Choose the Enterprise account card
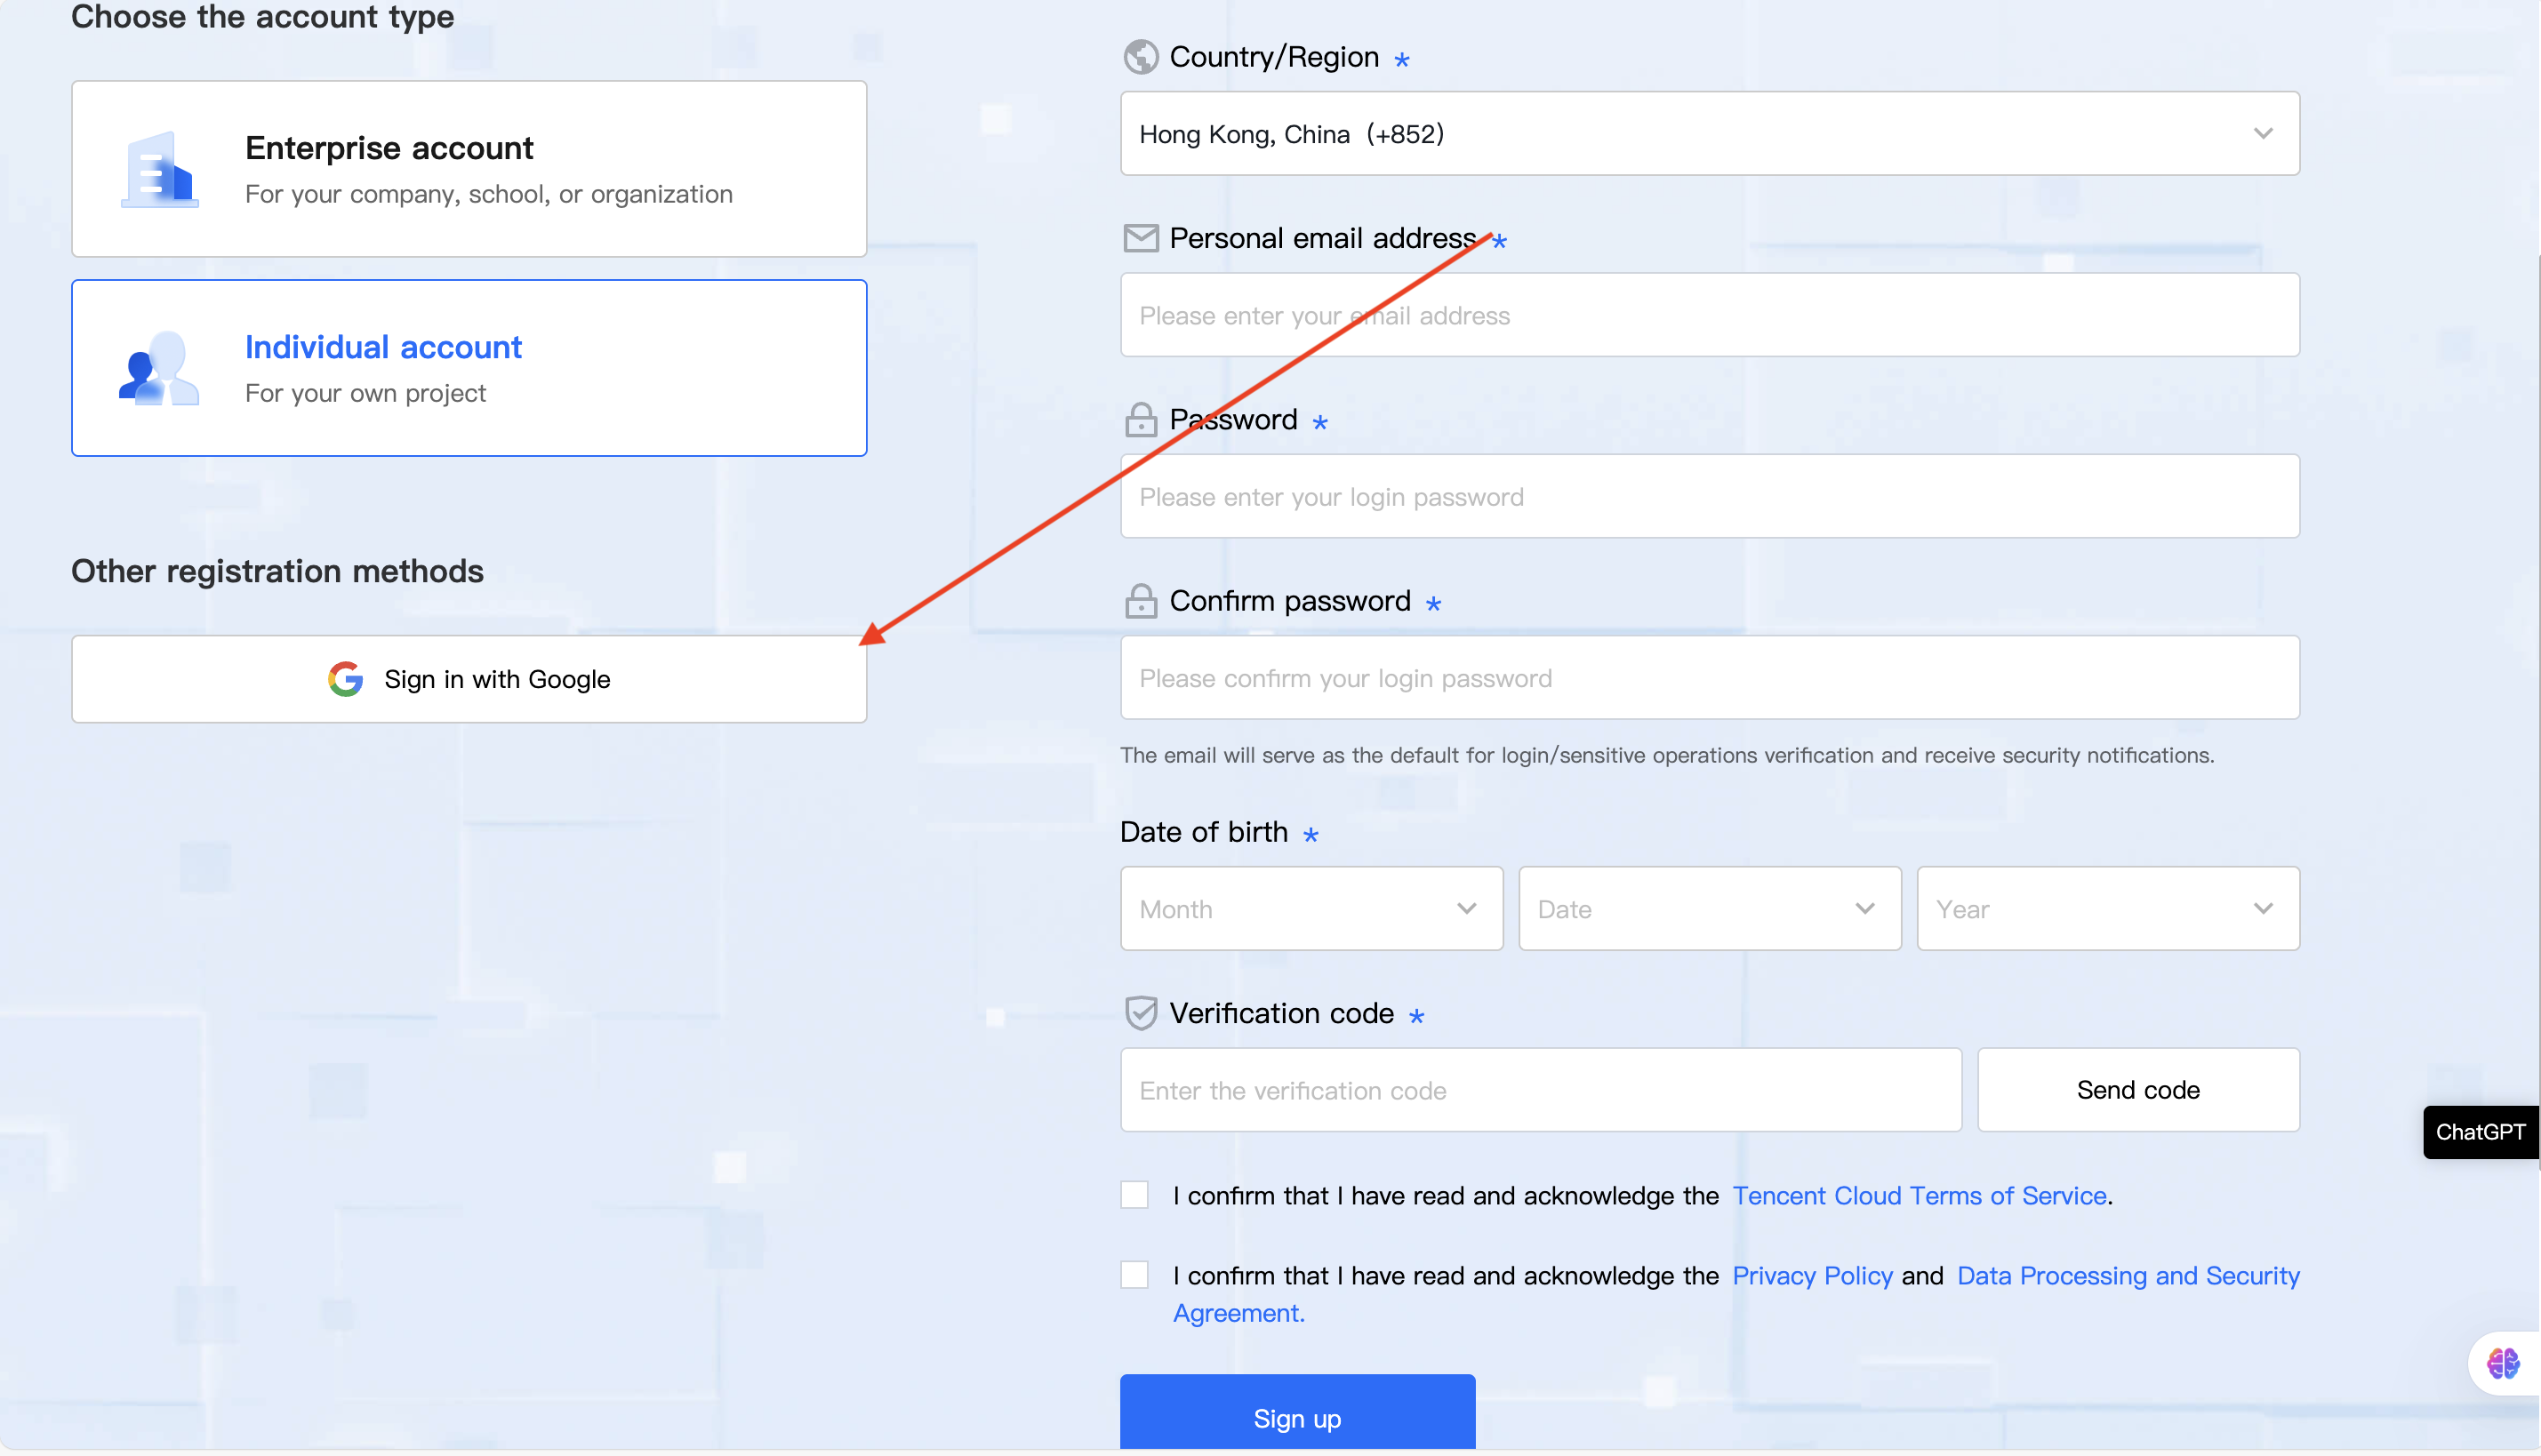 pos(468,169)
